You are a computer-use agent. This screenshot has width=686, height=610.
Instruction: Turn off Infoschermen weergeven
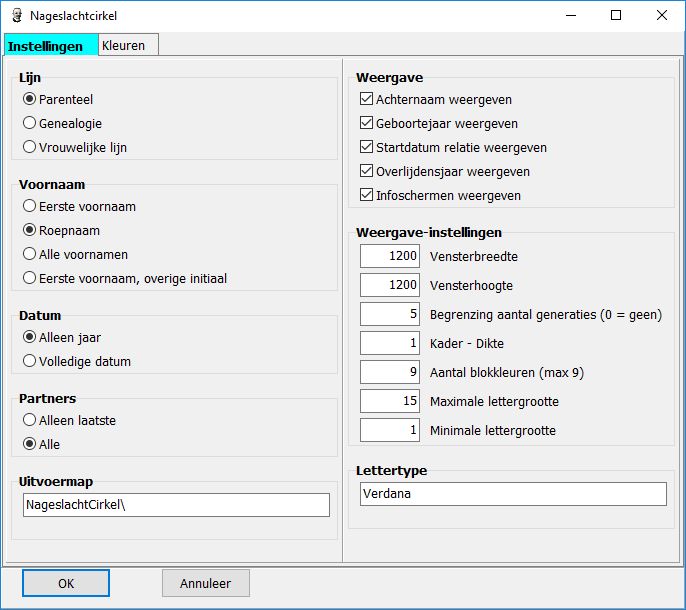[x=366, y=195]
